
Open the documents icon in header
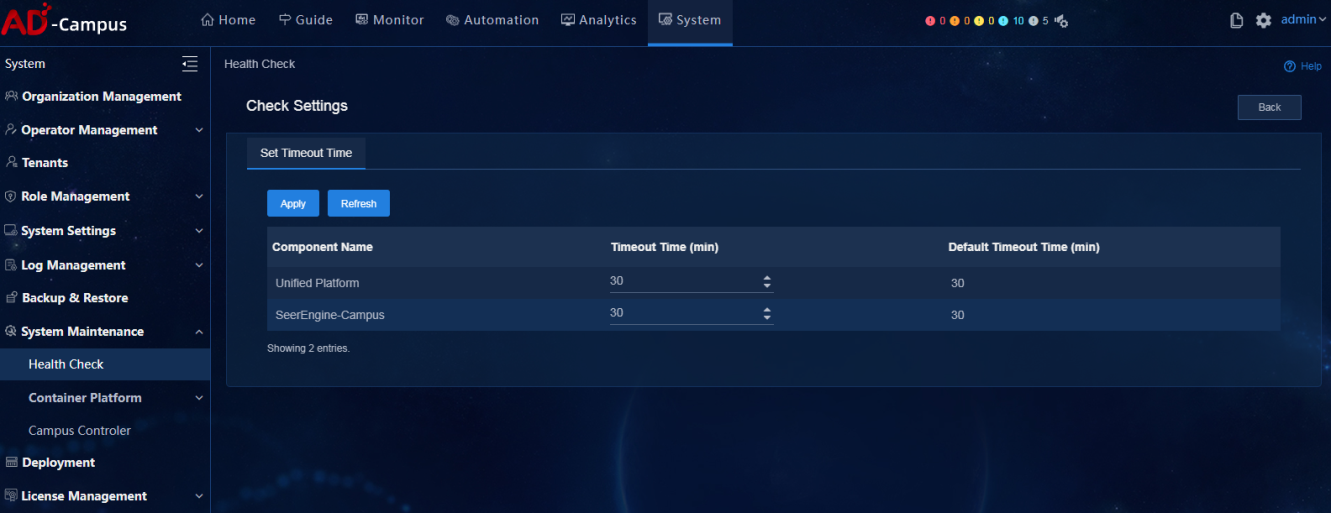1237,20
